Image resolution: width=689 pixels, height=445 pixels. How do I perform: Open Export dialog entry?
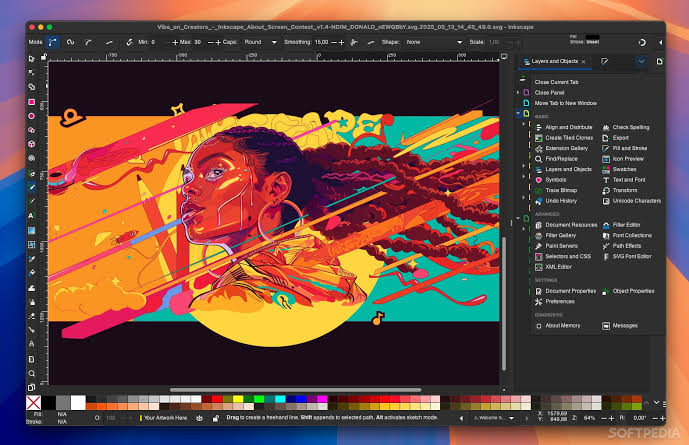pos(616,138)
